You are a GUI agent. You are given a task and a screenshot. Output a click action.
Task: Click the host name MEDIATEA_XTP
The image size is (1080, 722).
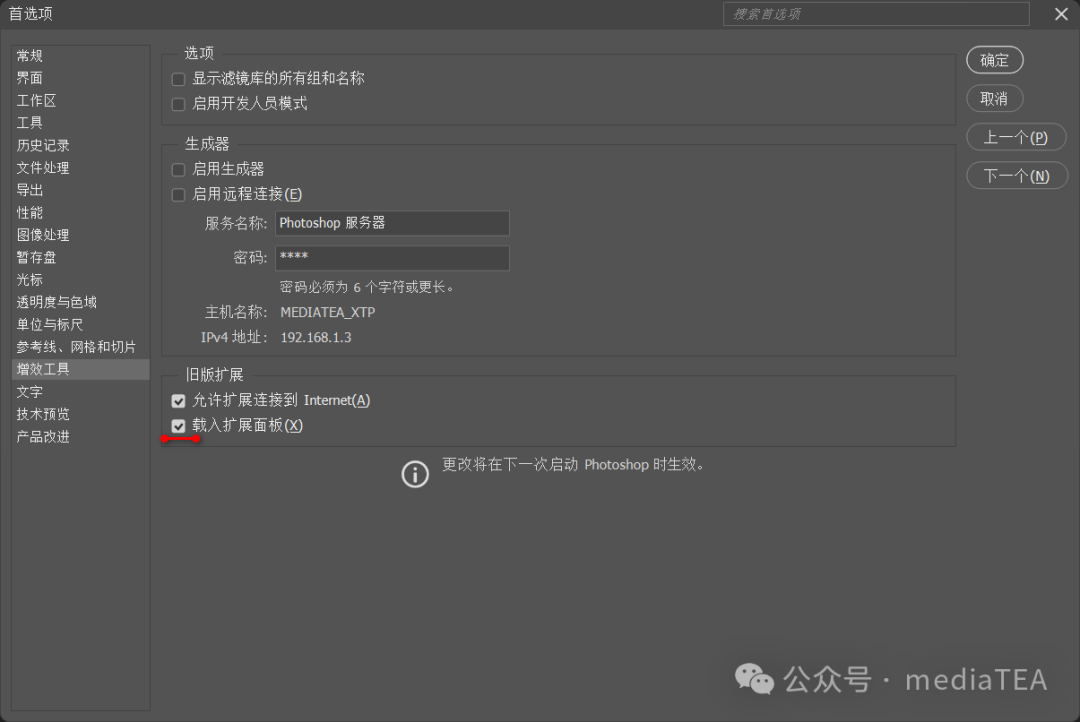(x=328, y=312)
